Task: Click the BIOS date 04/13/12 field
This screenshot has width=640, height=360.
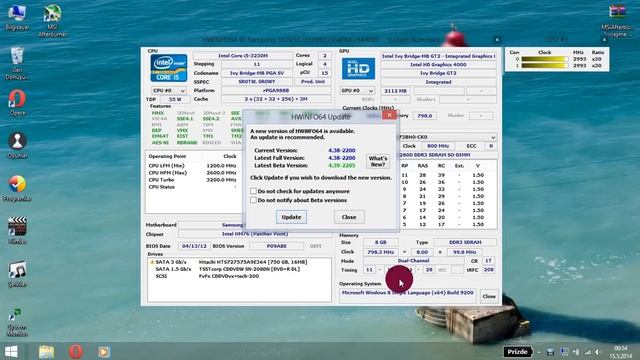Action: point(194,246)
